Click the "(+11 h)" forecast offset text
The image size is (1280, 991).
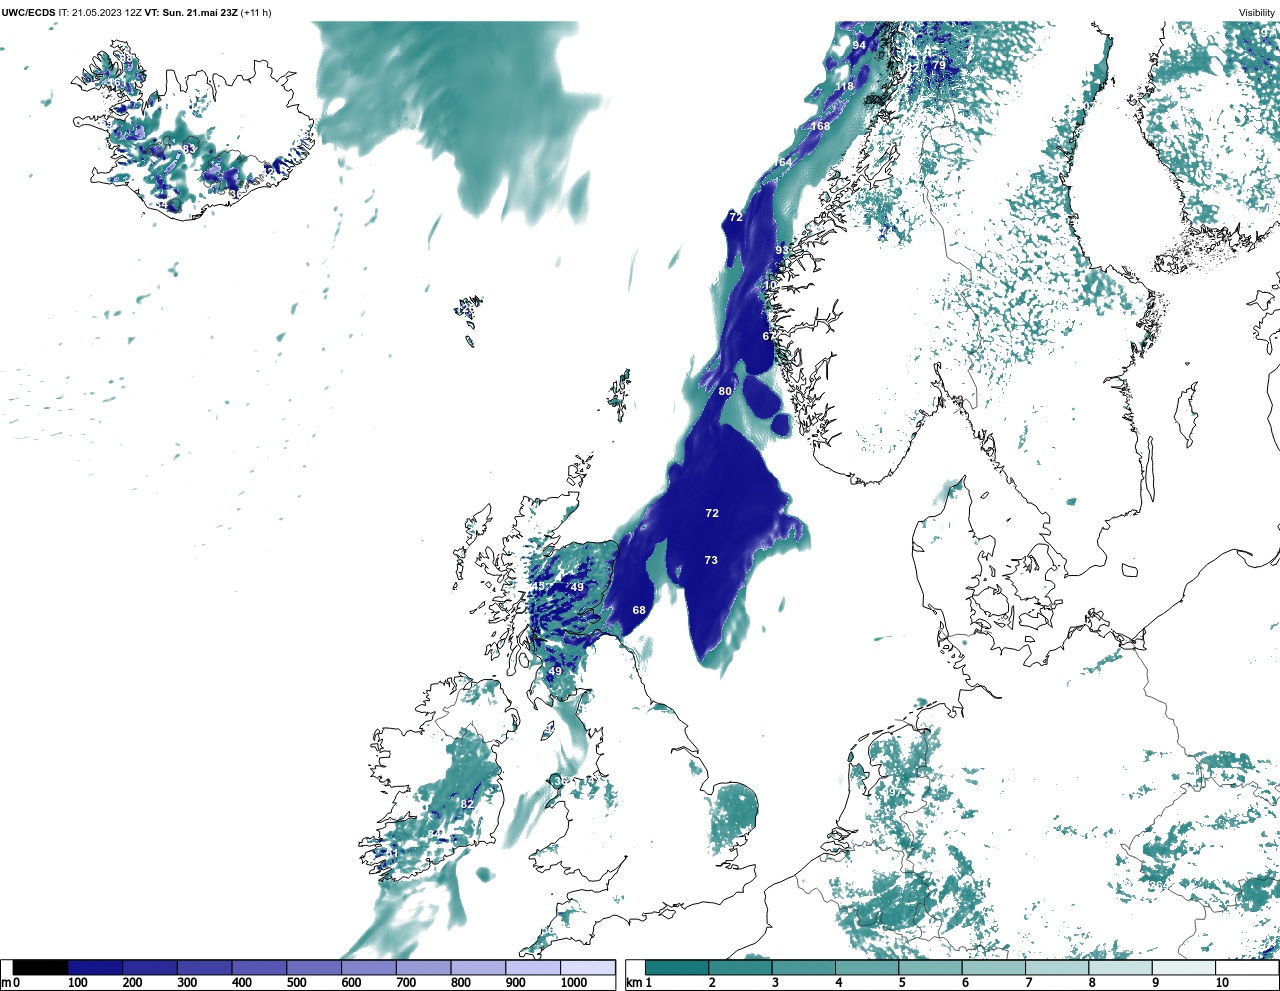[255, 12]
